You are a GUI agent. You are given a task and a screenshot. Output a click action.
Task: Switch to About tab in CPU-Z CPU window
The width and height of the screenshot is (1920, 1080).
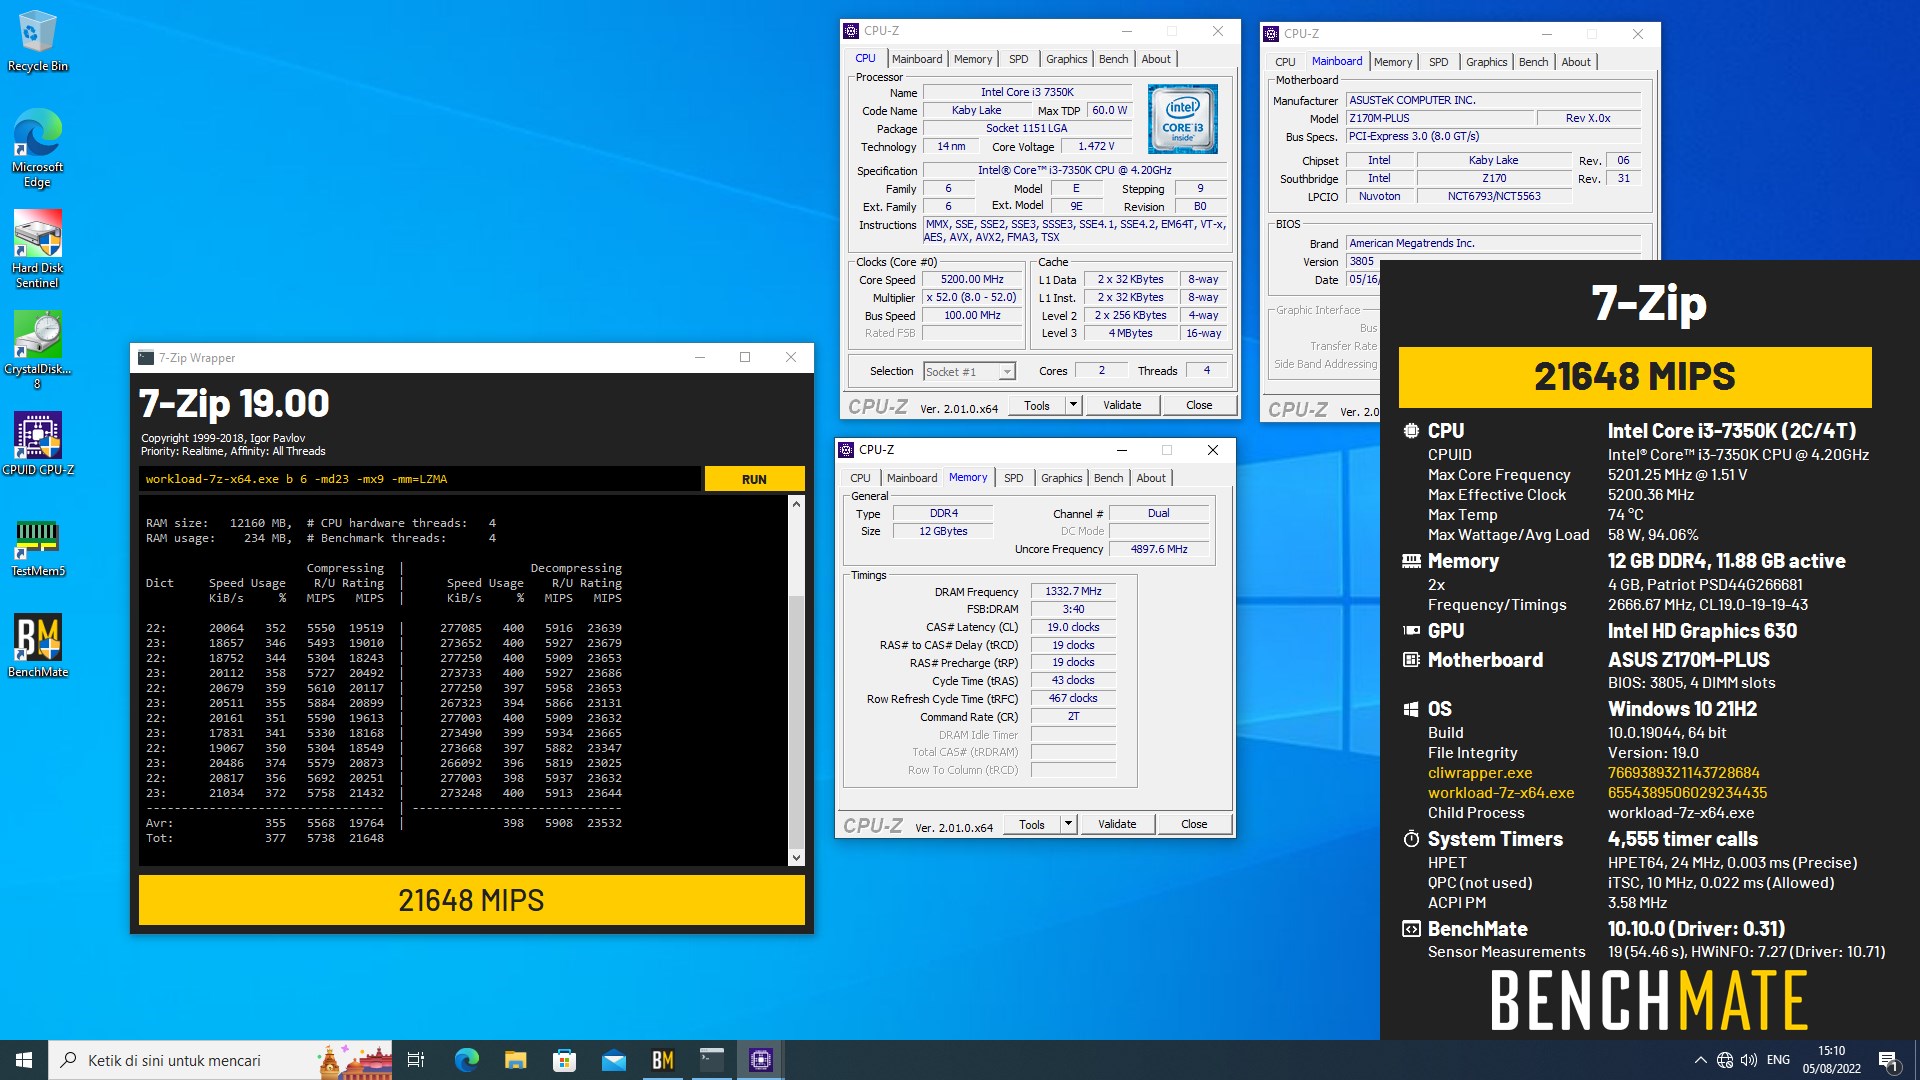[1156, 59]
